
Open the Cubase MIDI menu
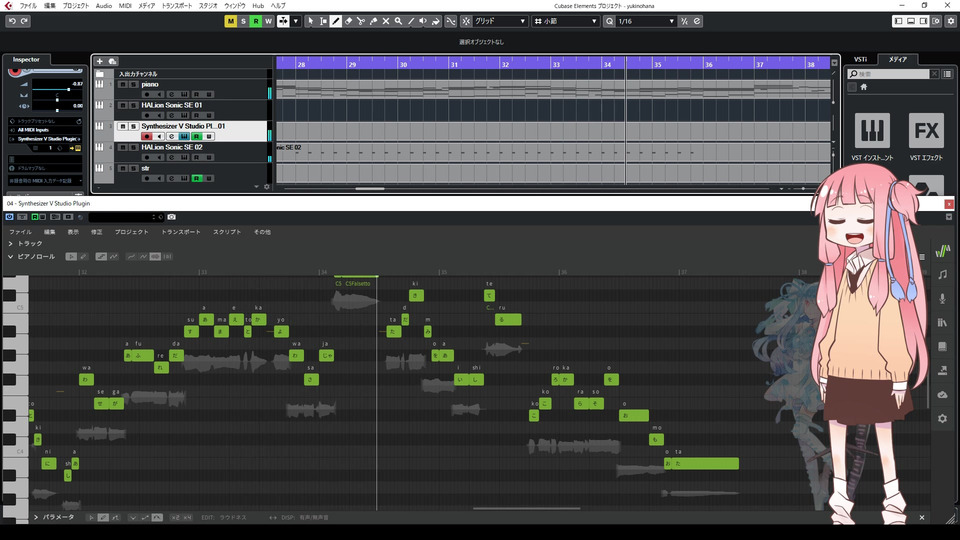(125, 6)
